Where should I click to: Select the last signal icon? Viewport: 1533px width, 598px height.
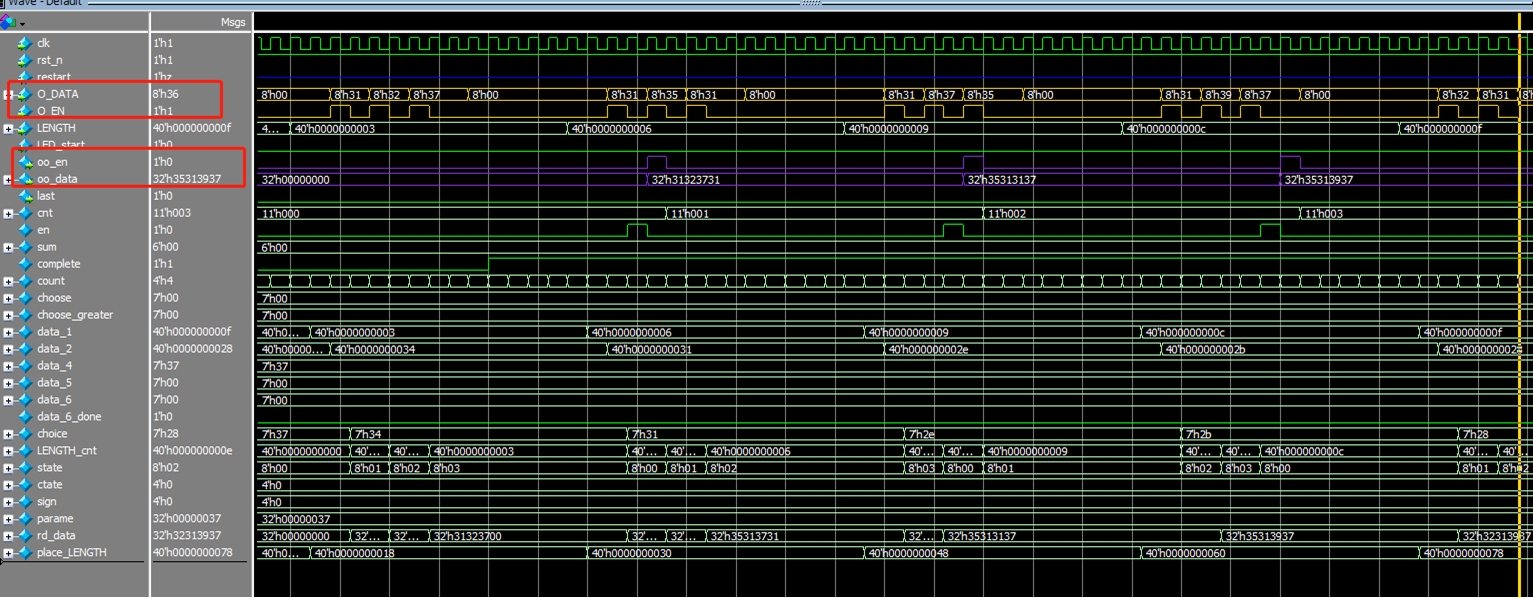pos(26,196)
